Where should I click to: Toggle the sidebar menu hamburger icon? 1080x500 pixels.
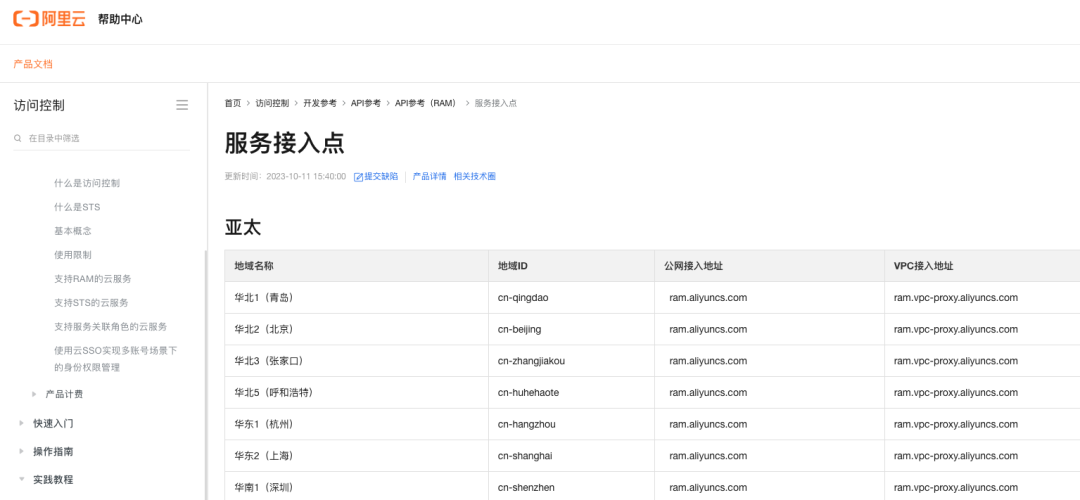(182, 105)
